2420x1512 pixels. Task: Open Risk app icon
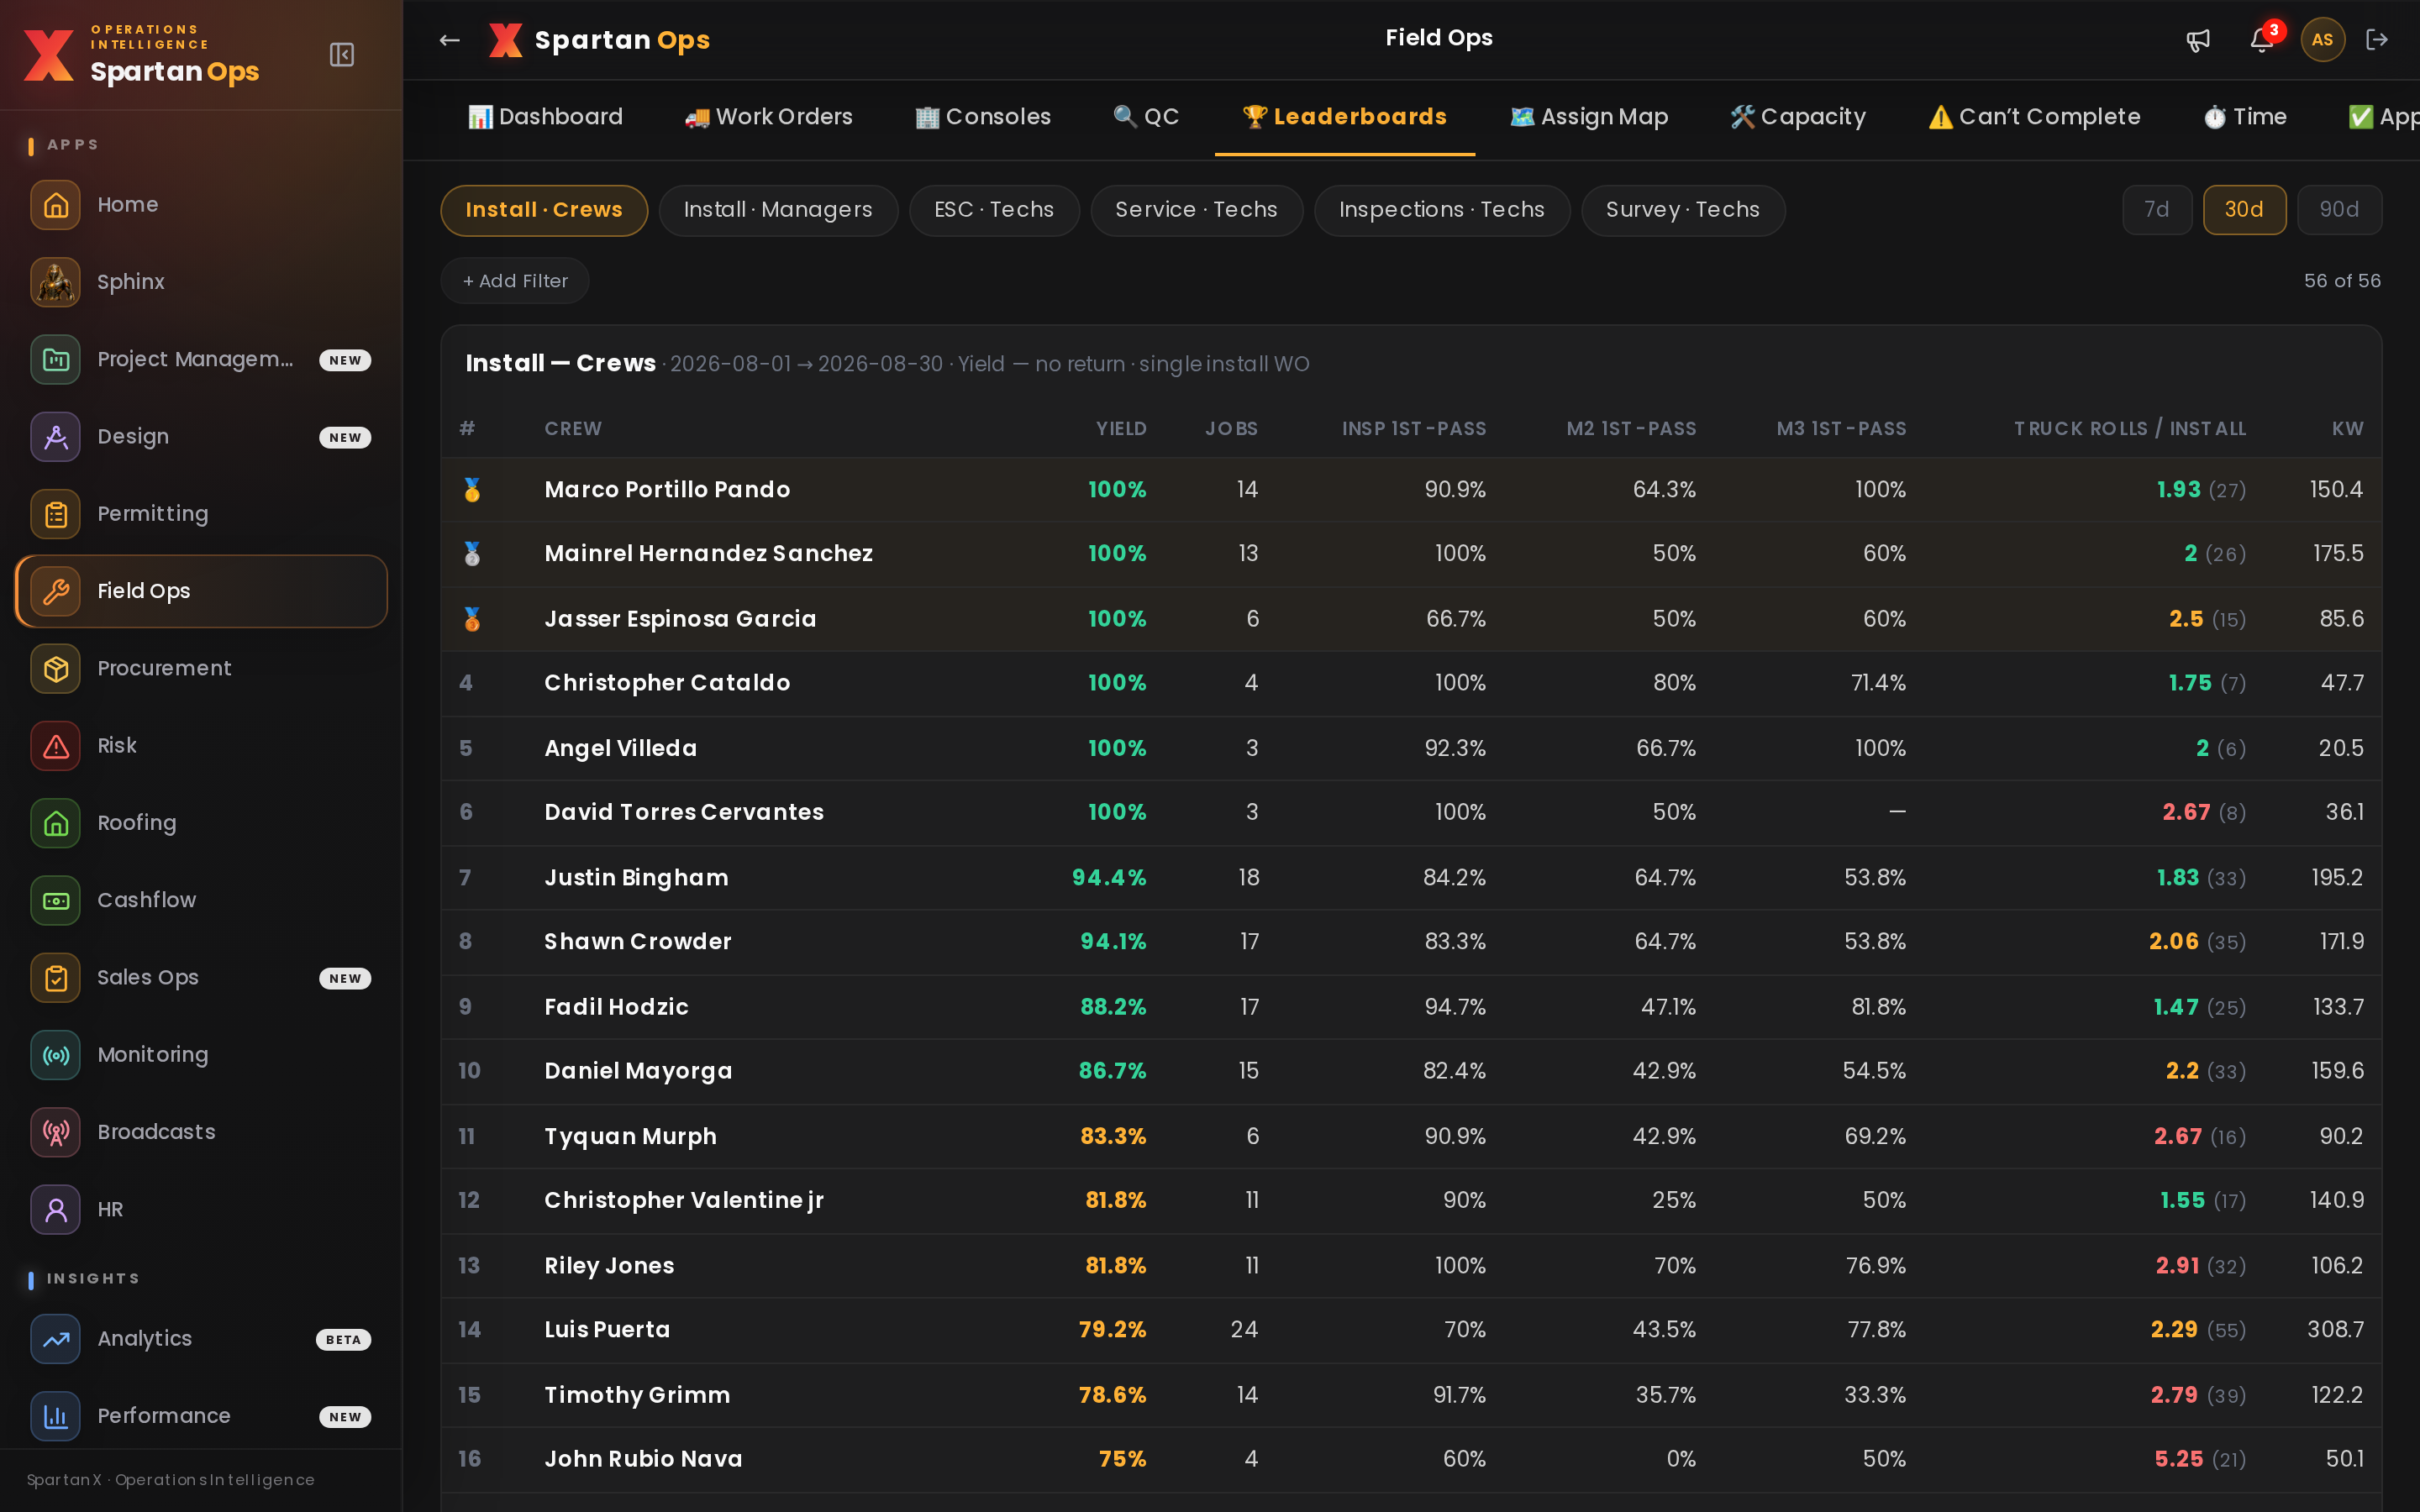pos(56,746)
